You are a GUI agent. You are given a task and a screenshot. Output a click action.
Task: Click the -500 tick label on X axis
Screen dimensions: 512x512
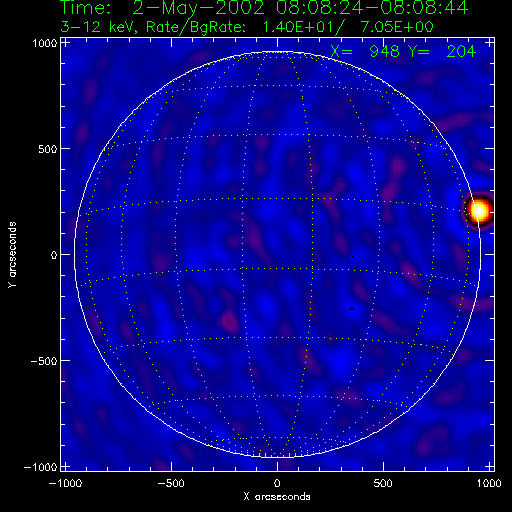(171, 483)
